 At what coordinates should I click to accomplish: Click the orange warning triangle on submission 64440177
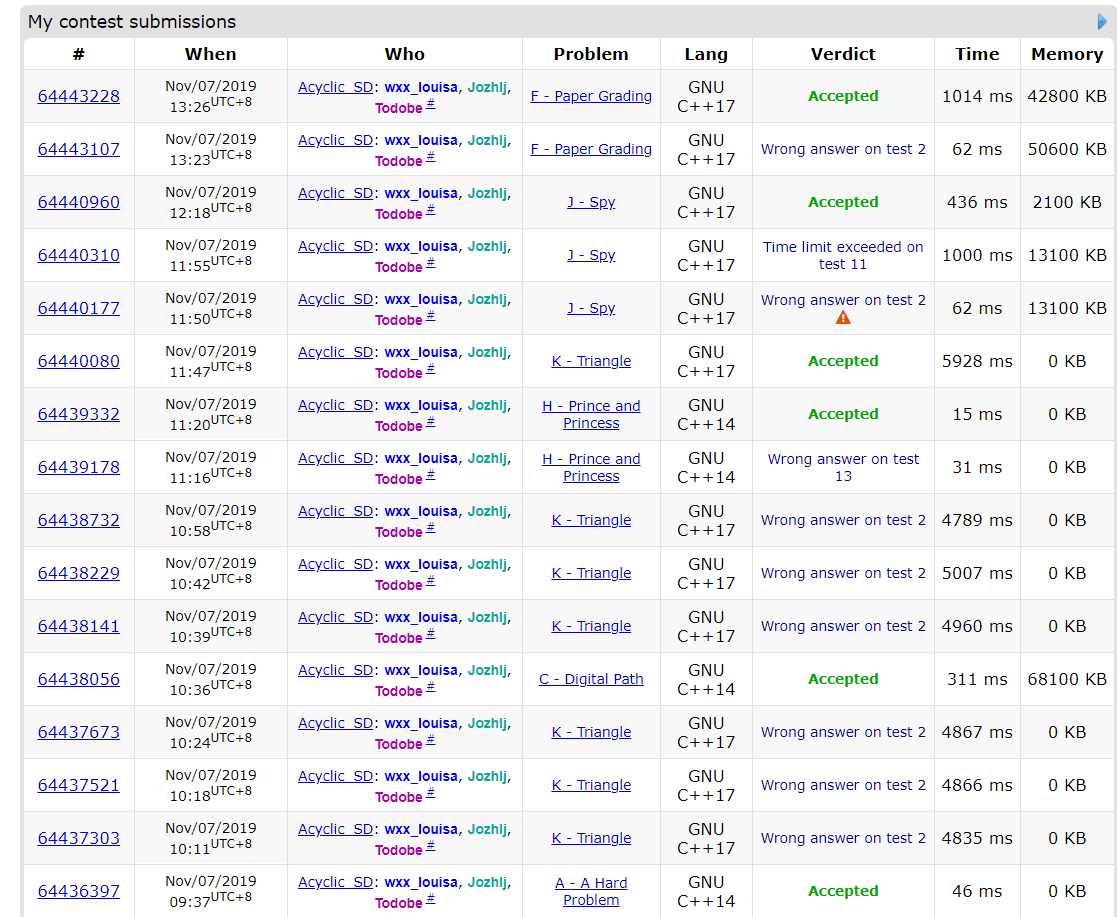843,318
